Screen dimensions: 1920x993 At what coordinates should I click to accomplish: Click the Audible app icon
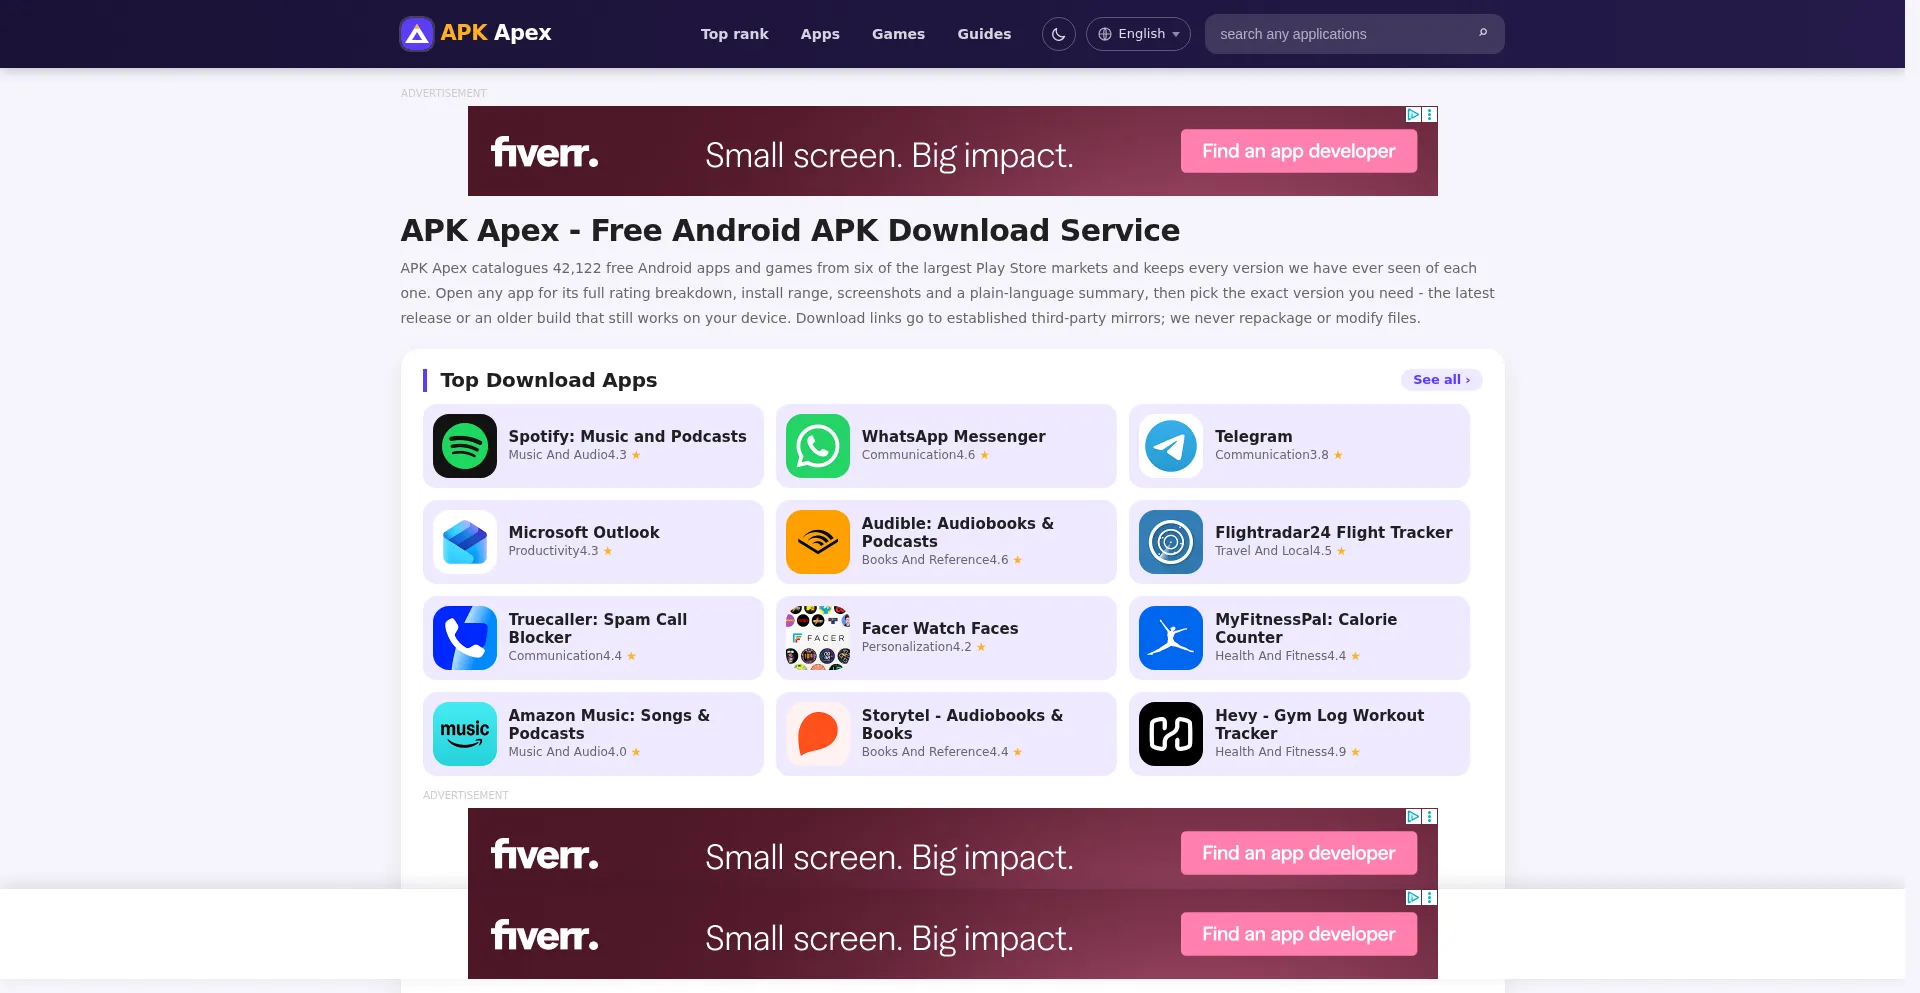coord(818,542)
